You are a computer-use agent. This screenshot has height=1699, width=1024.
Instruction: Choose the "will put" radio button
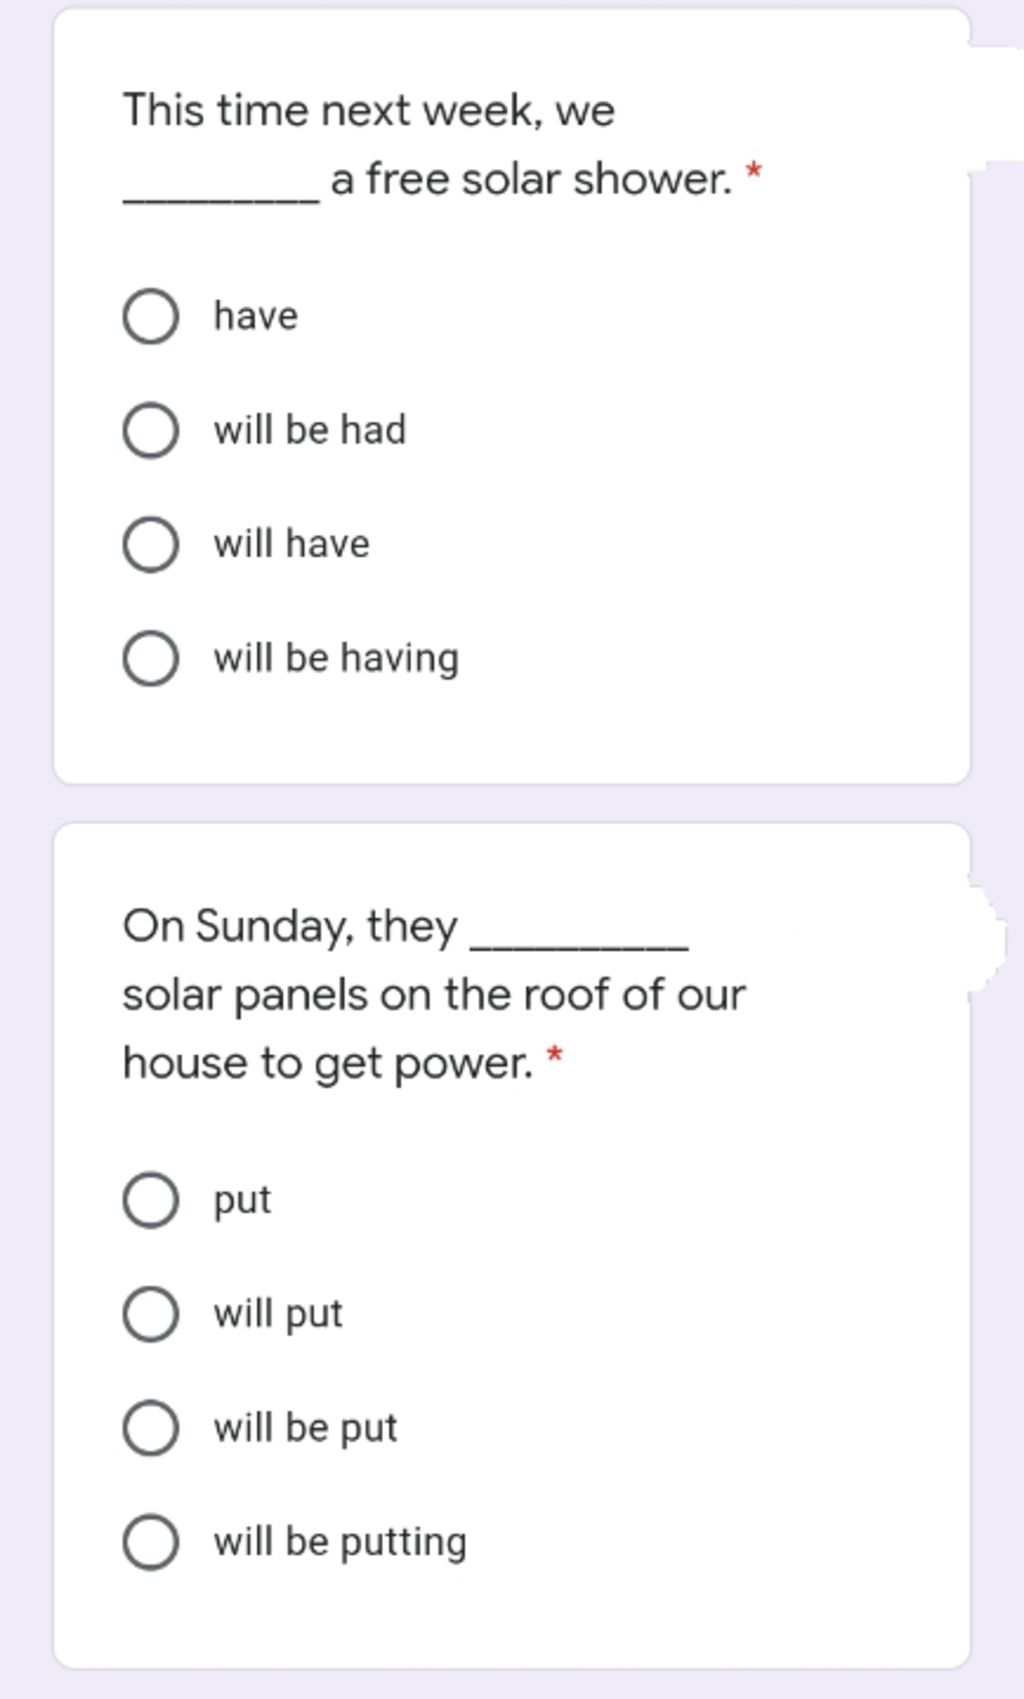point(151,1314)
